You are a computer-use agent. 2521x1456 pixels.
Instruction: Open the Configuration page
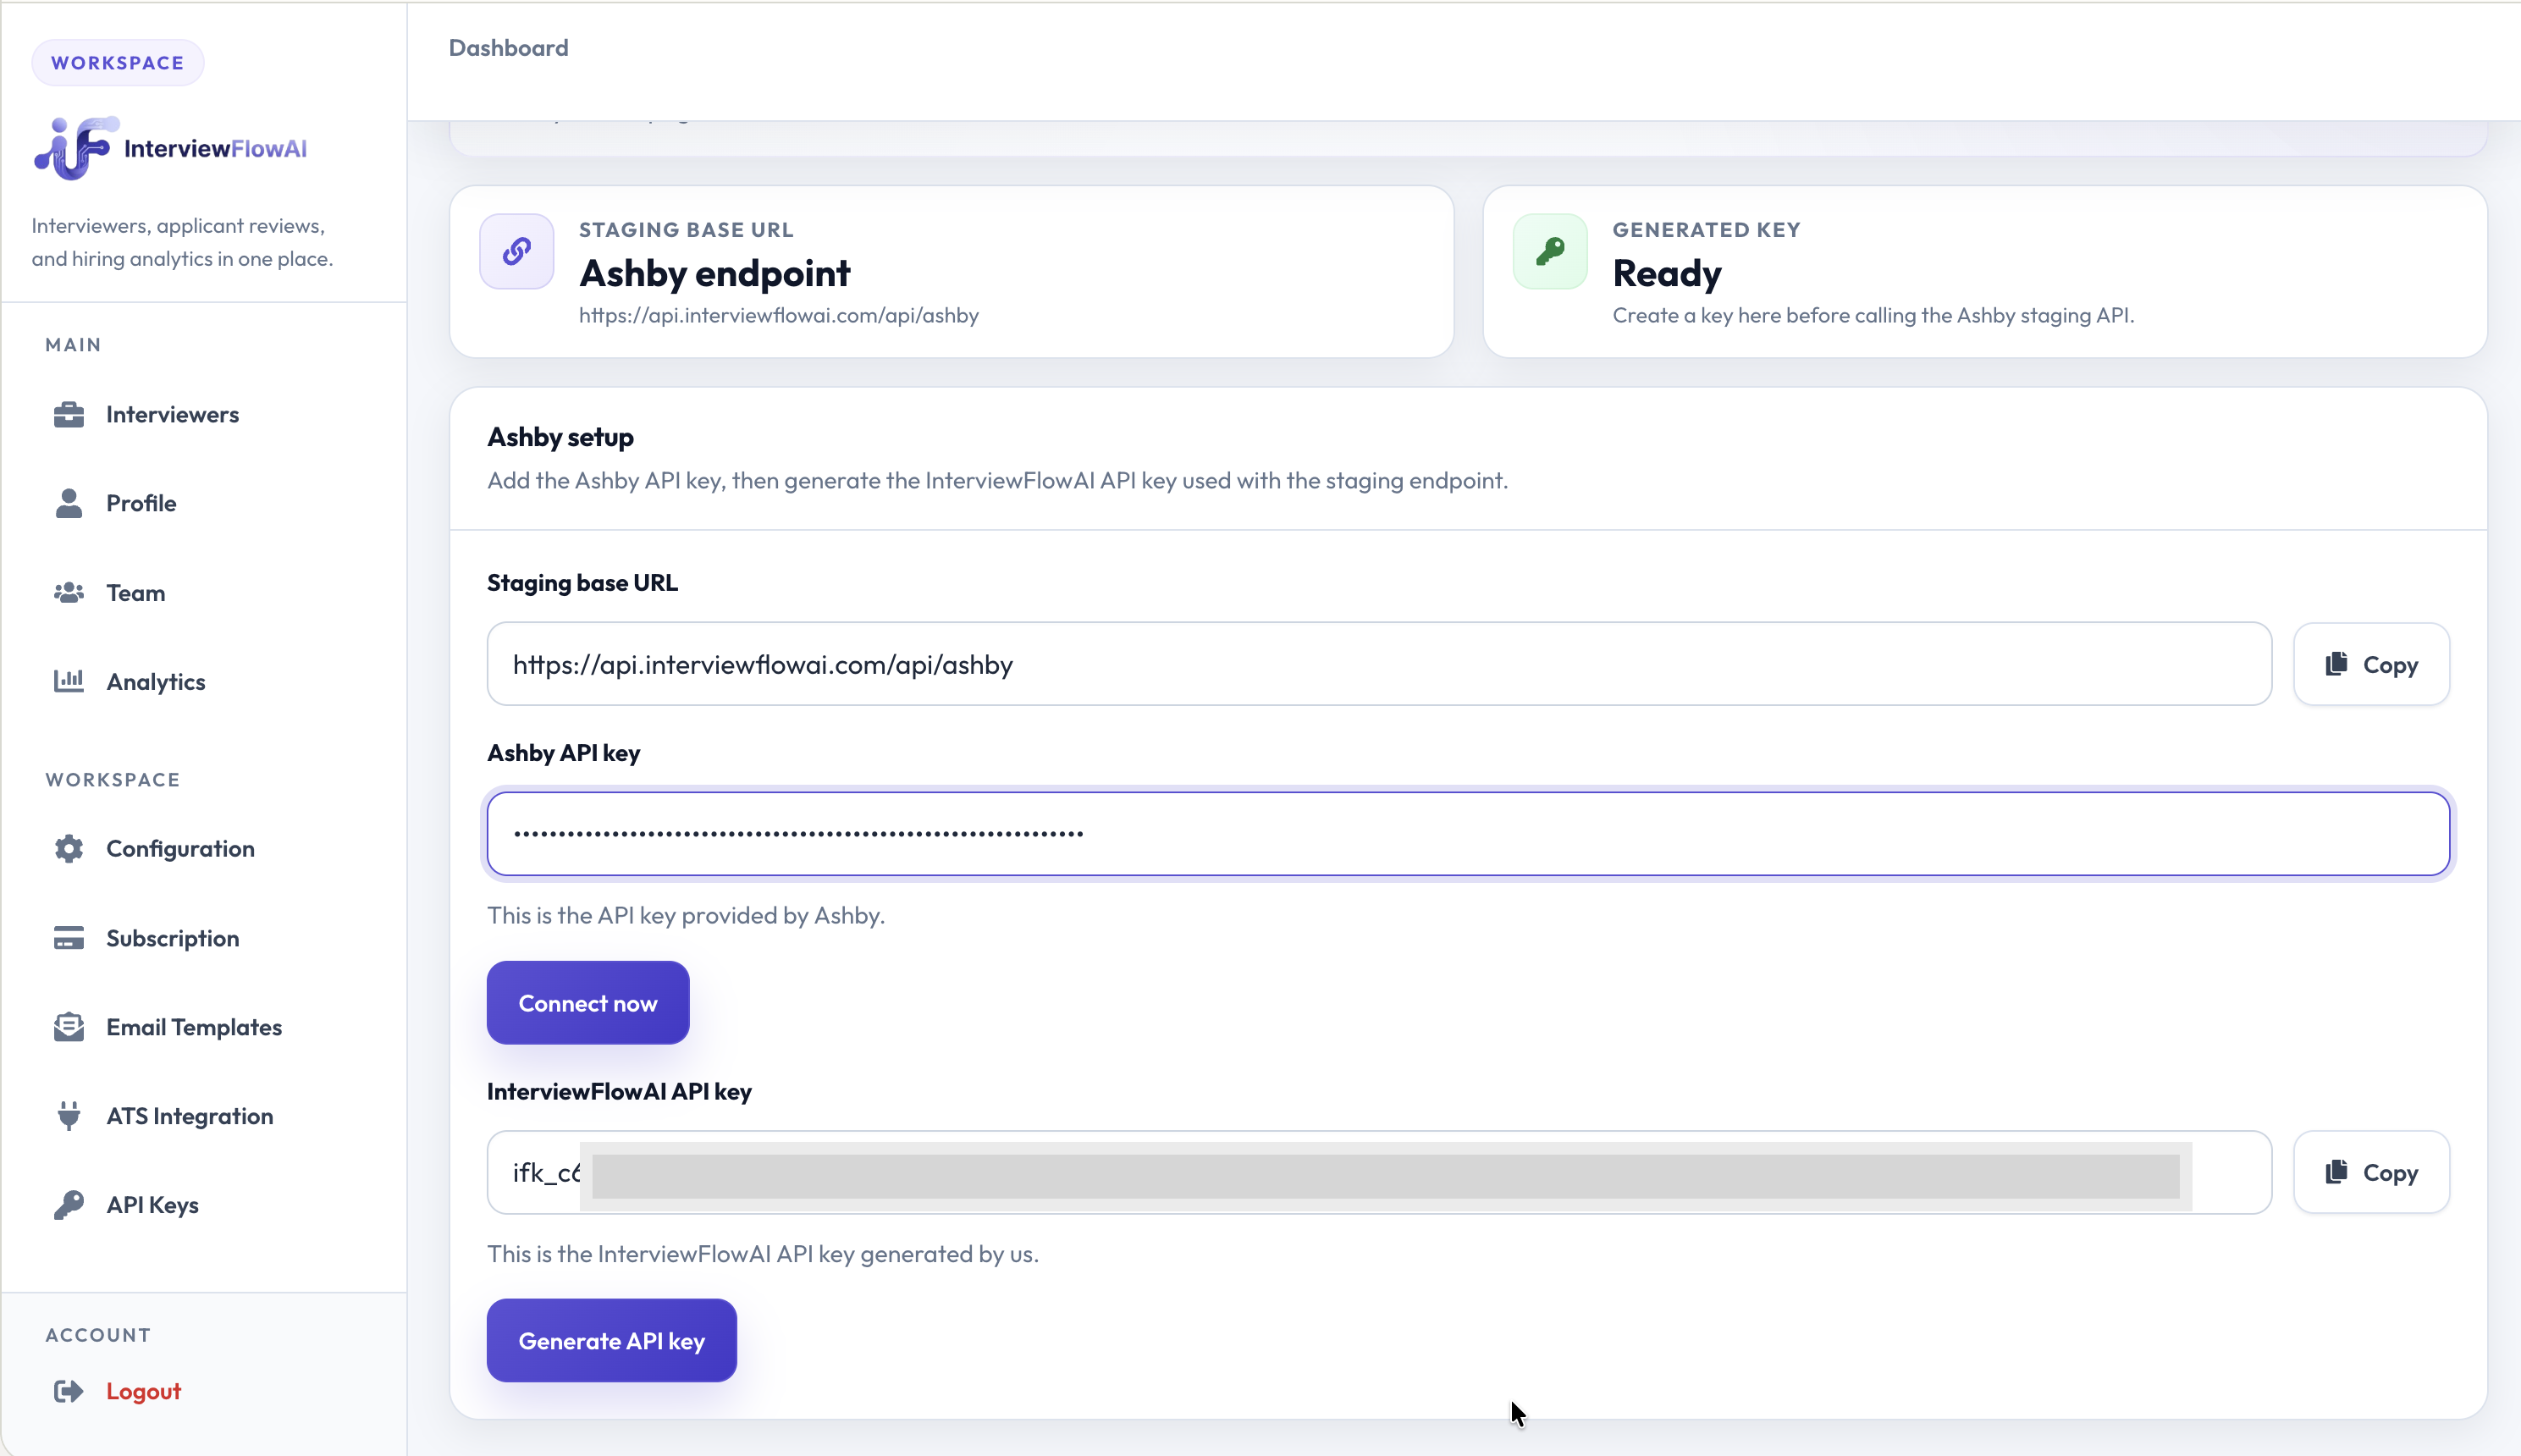(x=180, y=848)
